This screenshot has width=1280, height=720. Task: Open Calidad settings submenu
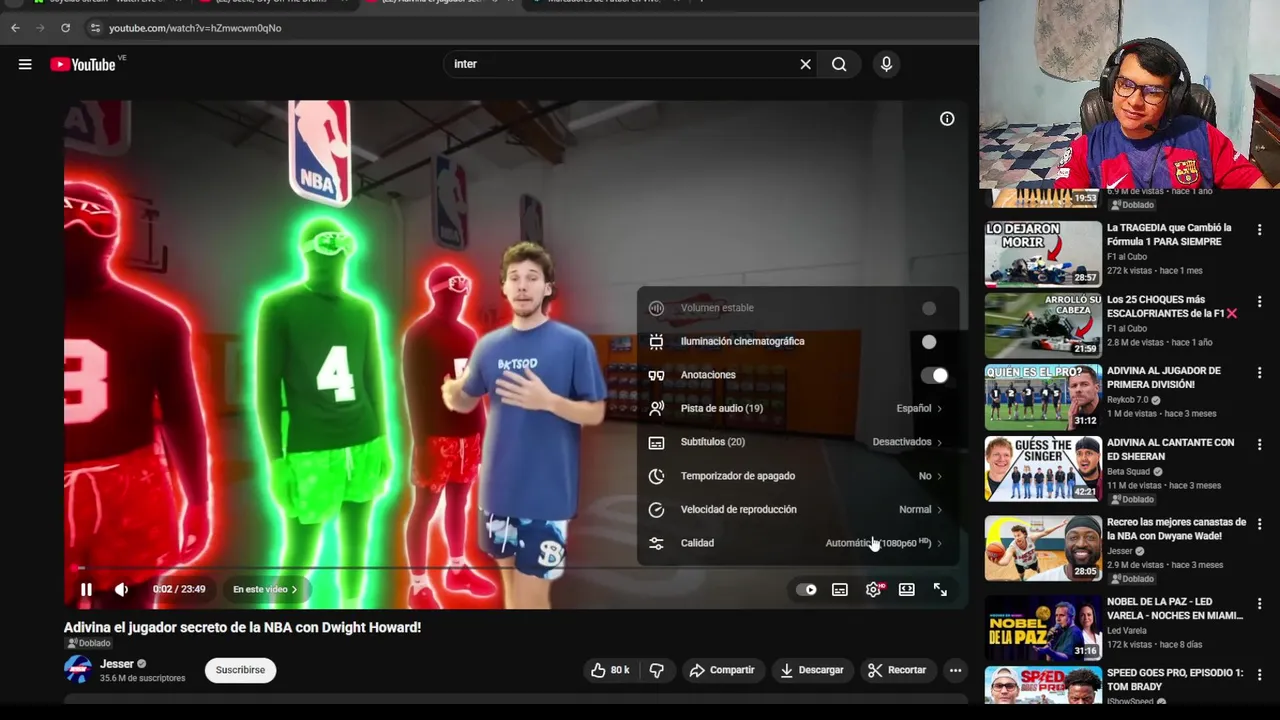797,543
